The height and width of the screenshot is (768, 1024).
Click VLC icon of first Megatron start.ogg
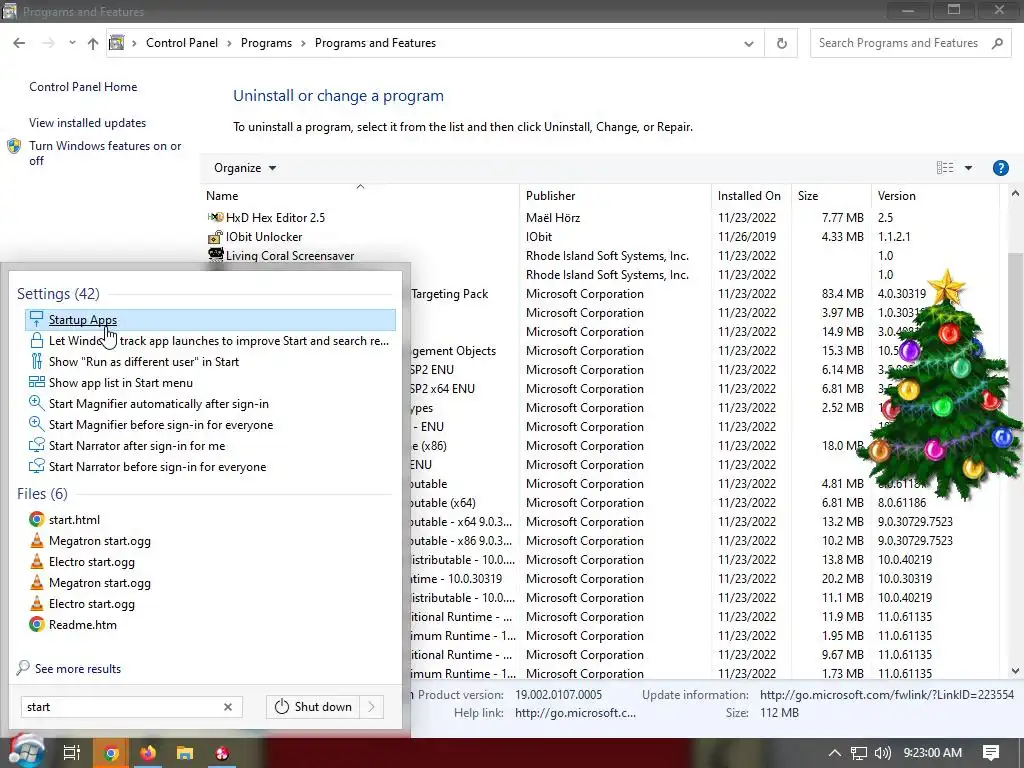[37, 541]
